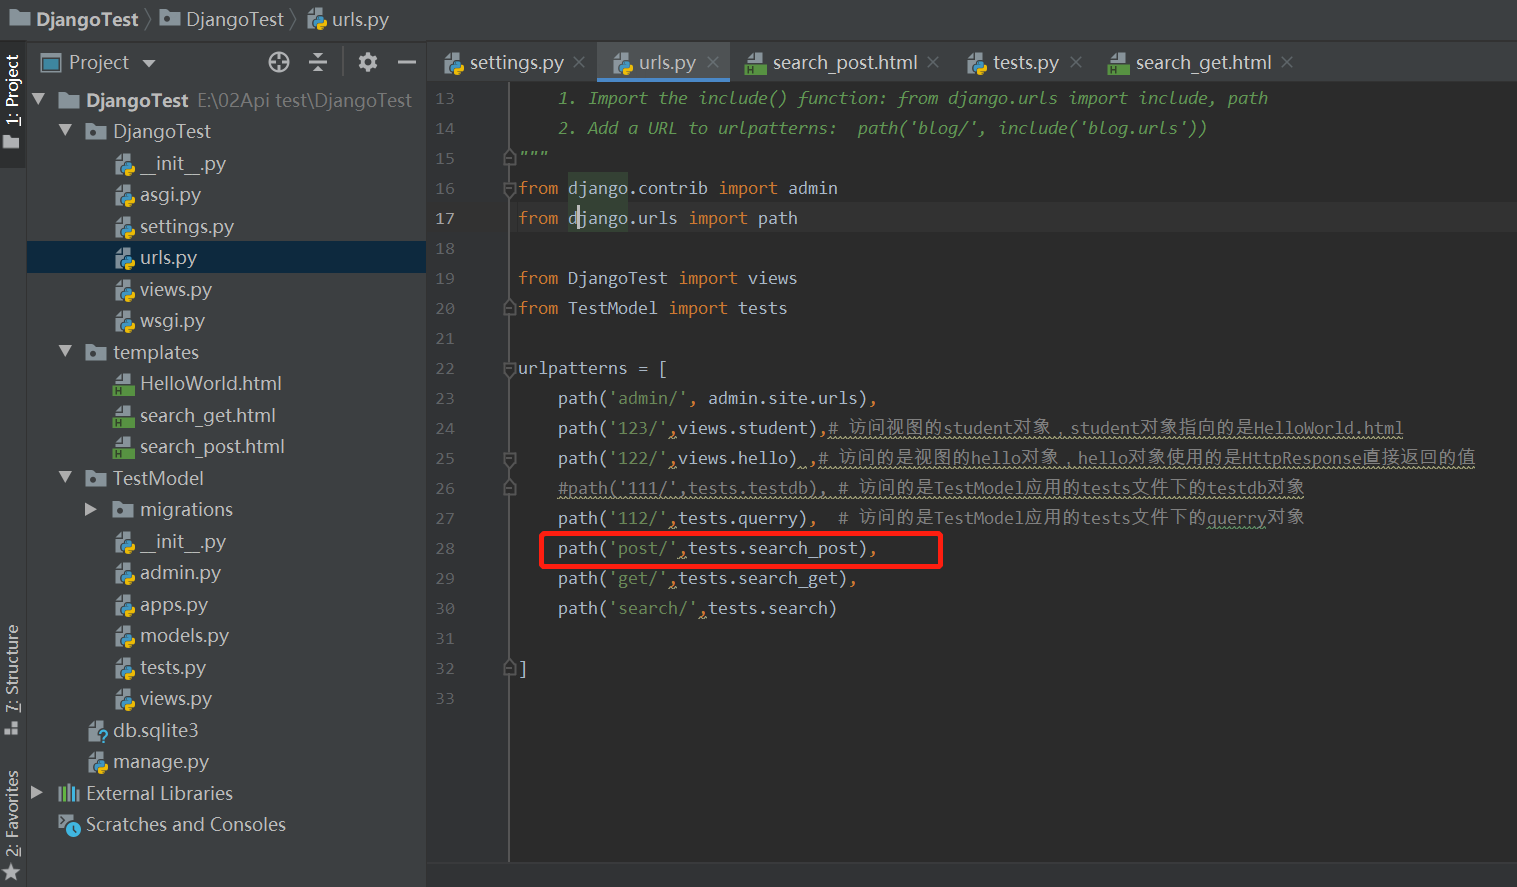Click the External Libraries bars icon

tap(69, 793)
